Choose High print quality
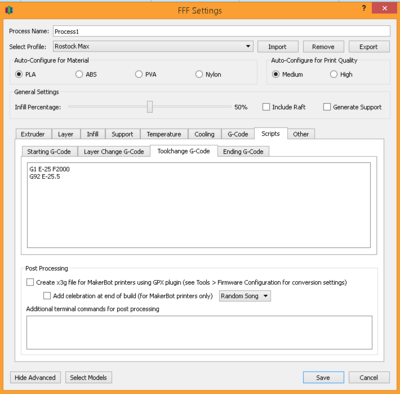Image resolution: width=400 pixels, height=394 pixels. (x=334, y=74)
